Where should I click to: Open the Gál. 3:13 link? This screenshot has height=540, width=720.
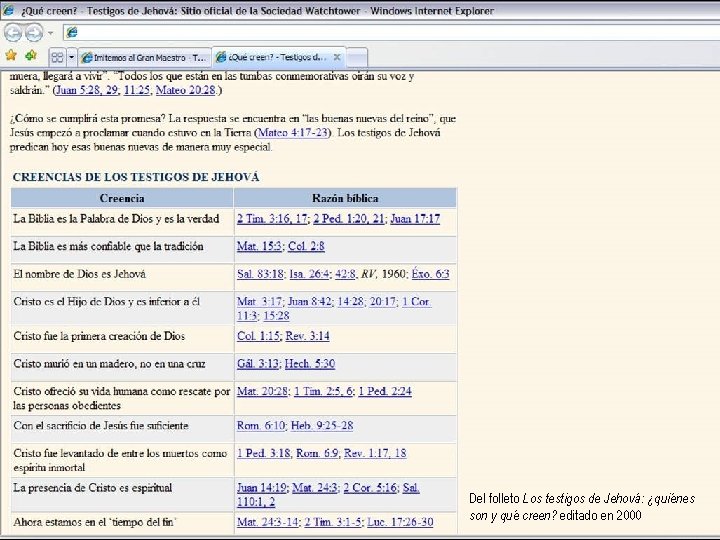258,364
